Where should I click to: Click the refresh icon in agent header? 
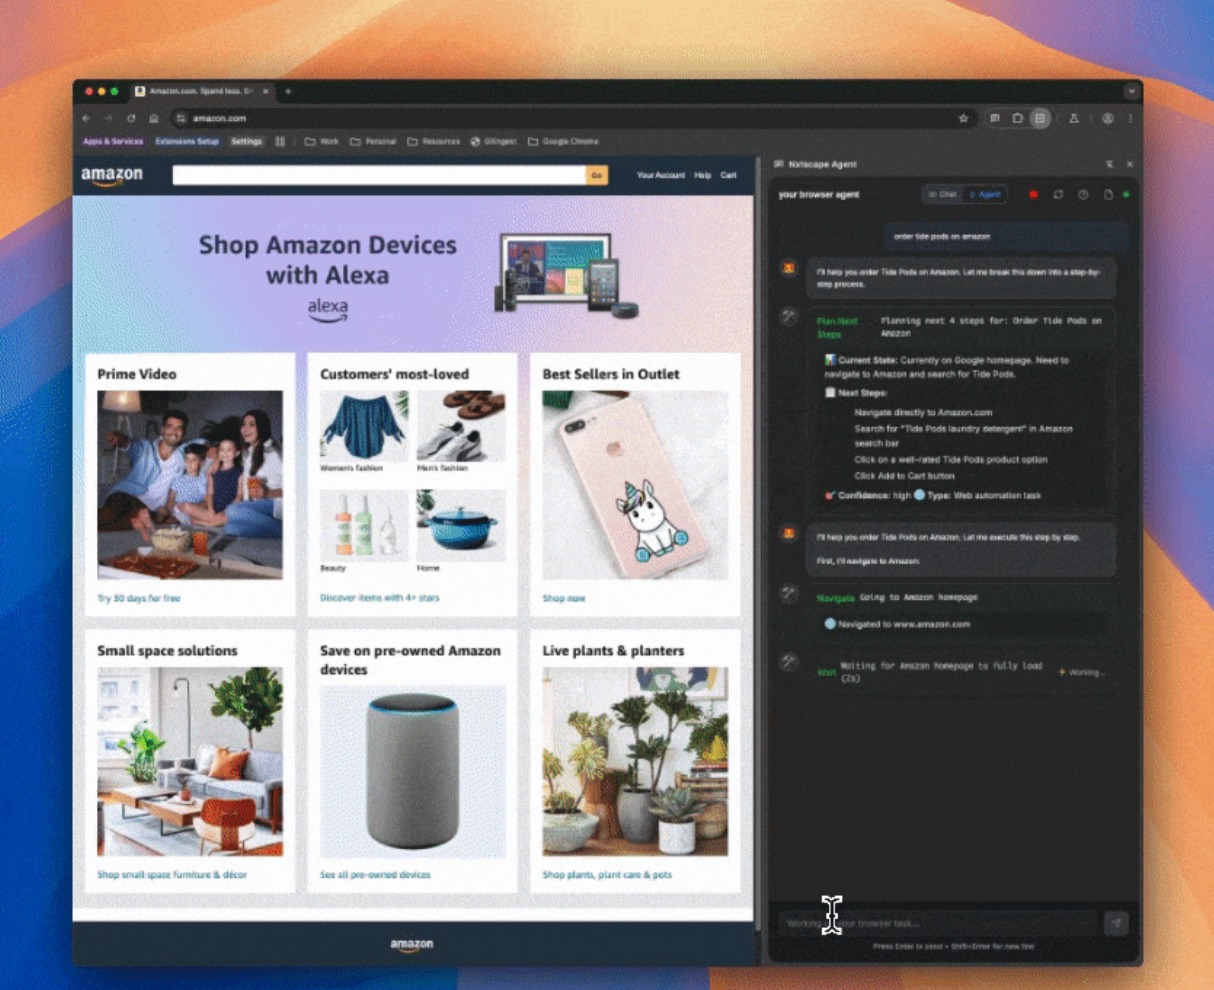pyautogui.click(x=1058, y=194)
